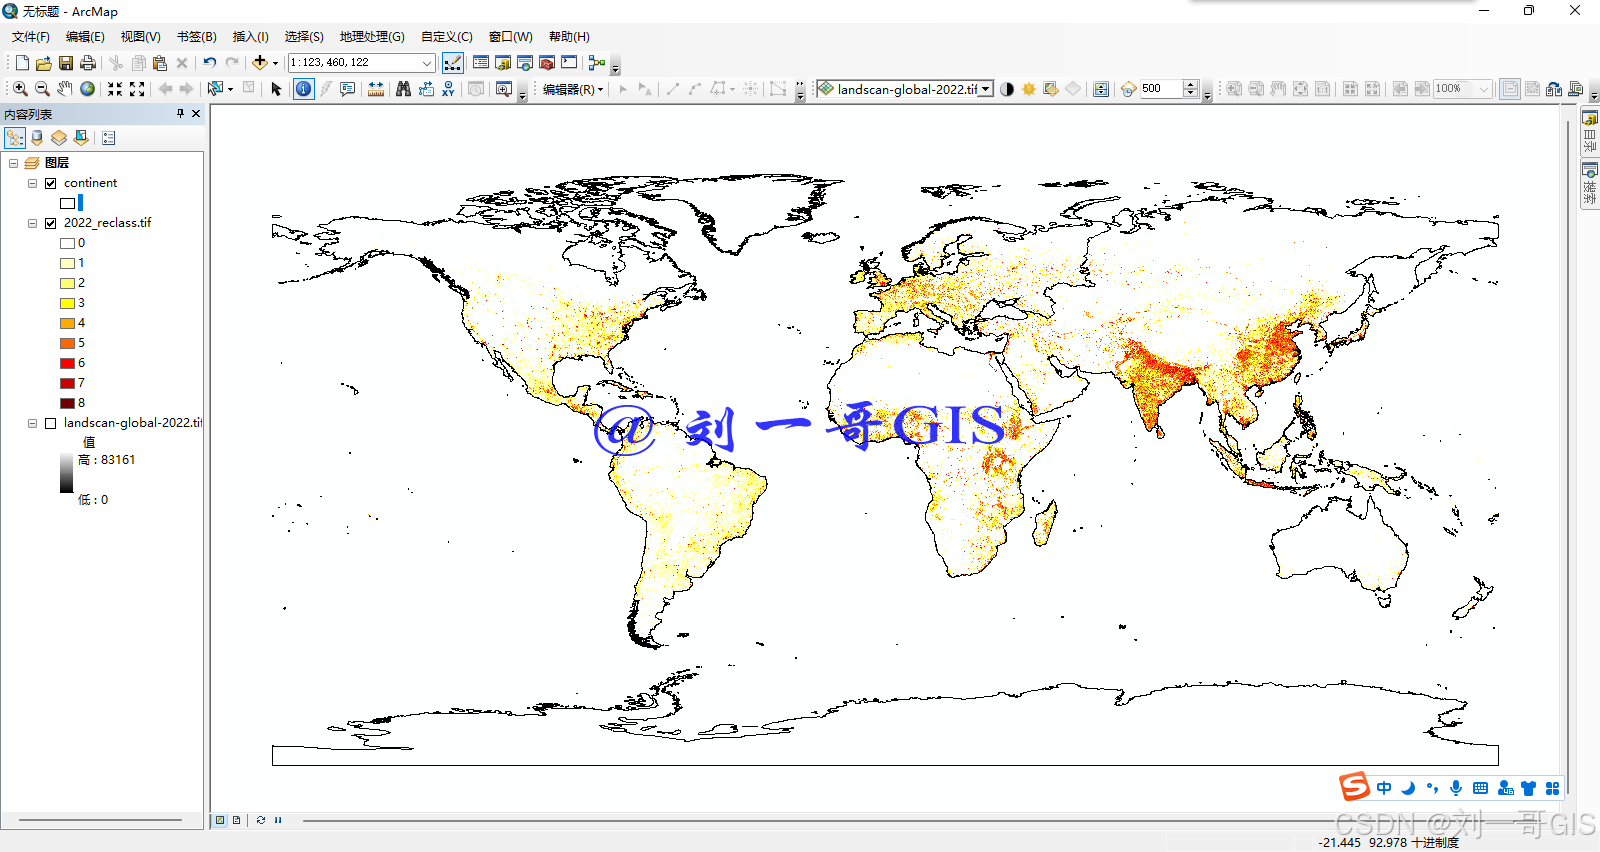
Task: Switch to Layout View button at bottom
Action: point(237,820)
